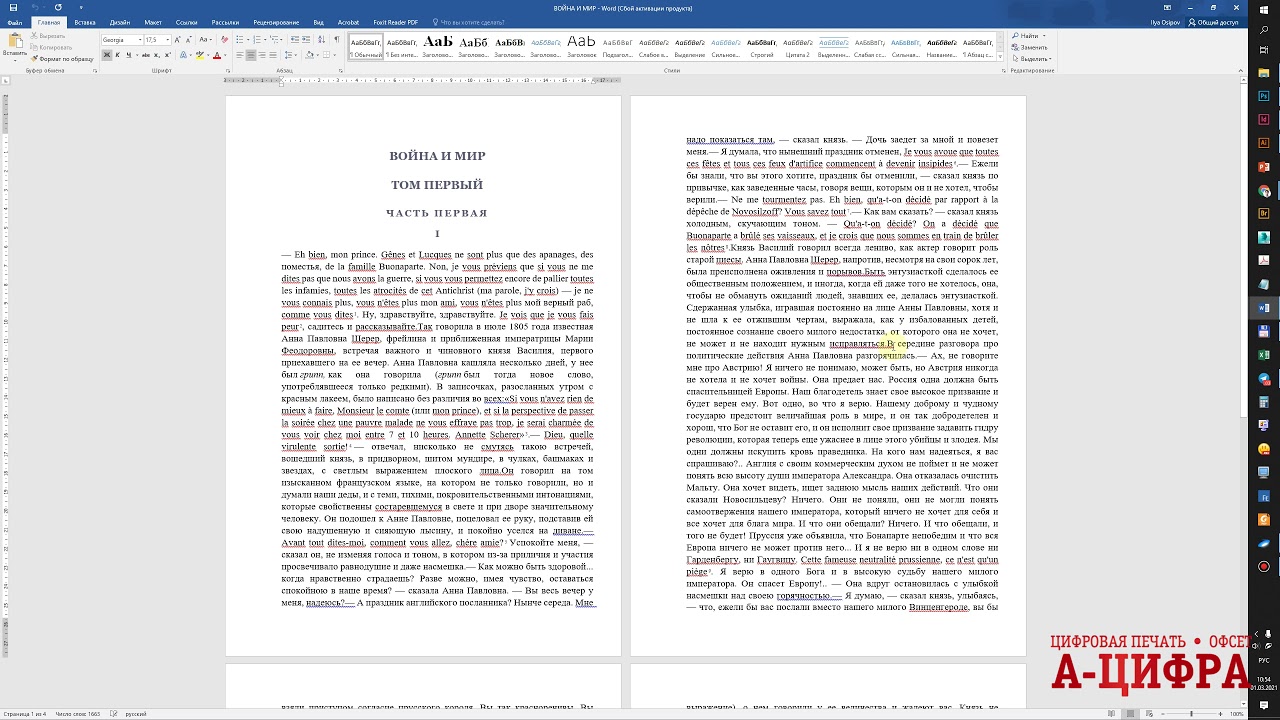
Task: Justify paragraph text alignment
Action: 273,55
